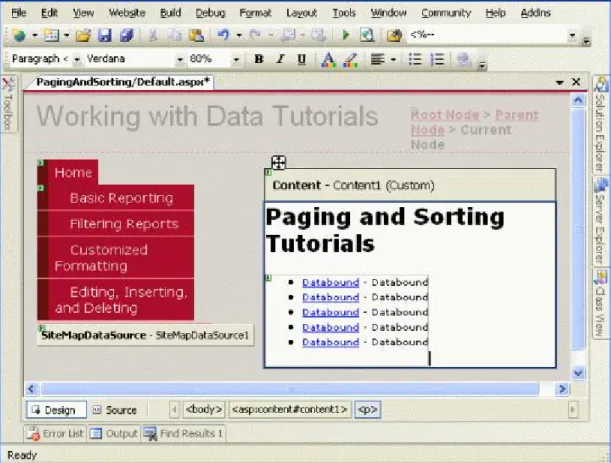The image size is (611, 463).
Task: Open the Community menu
Action: (446, 13)
